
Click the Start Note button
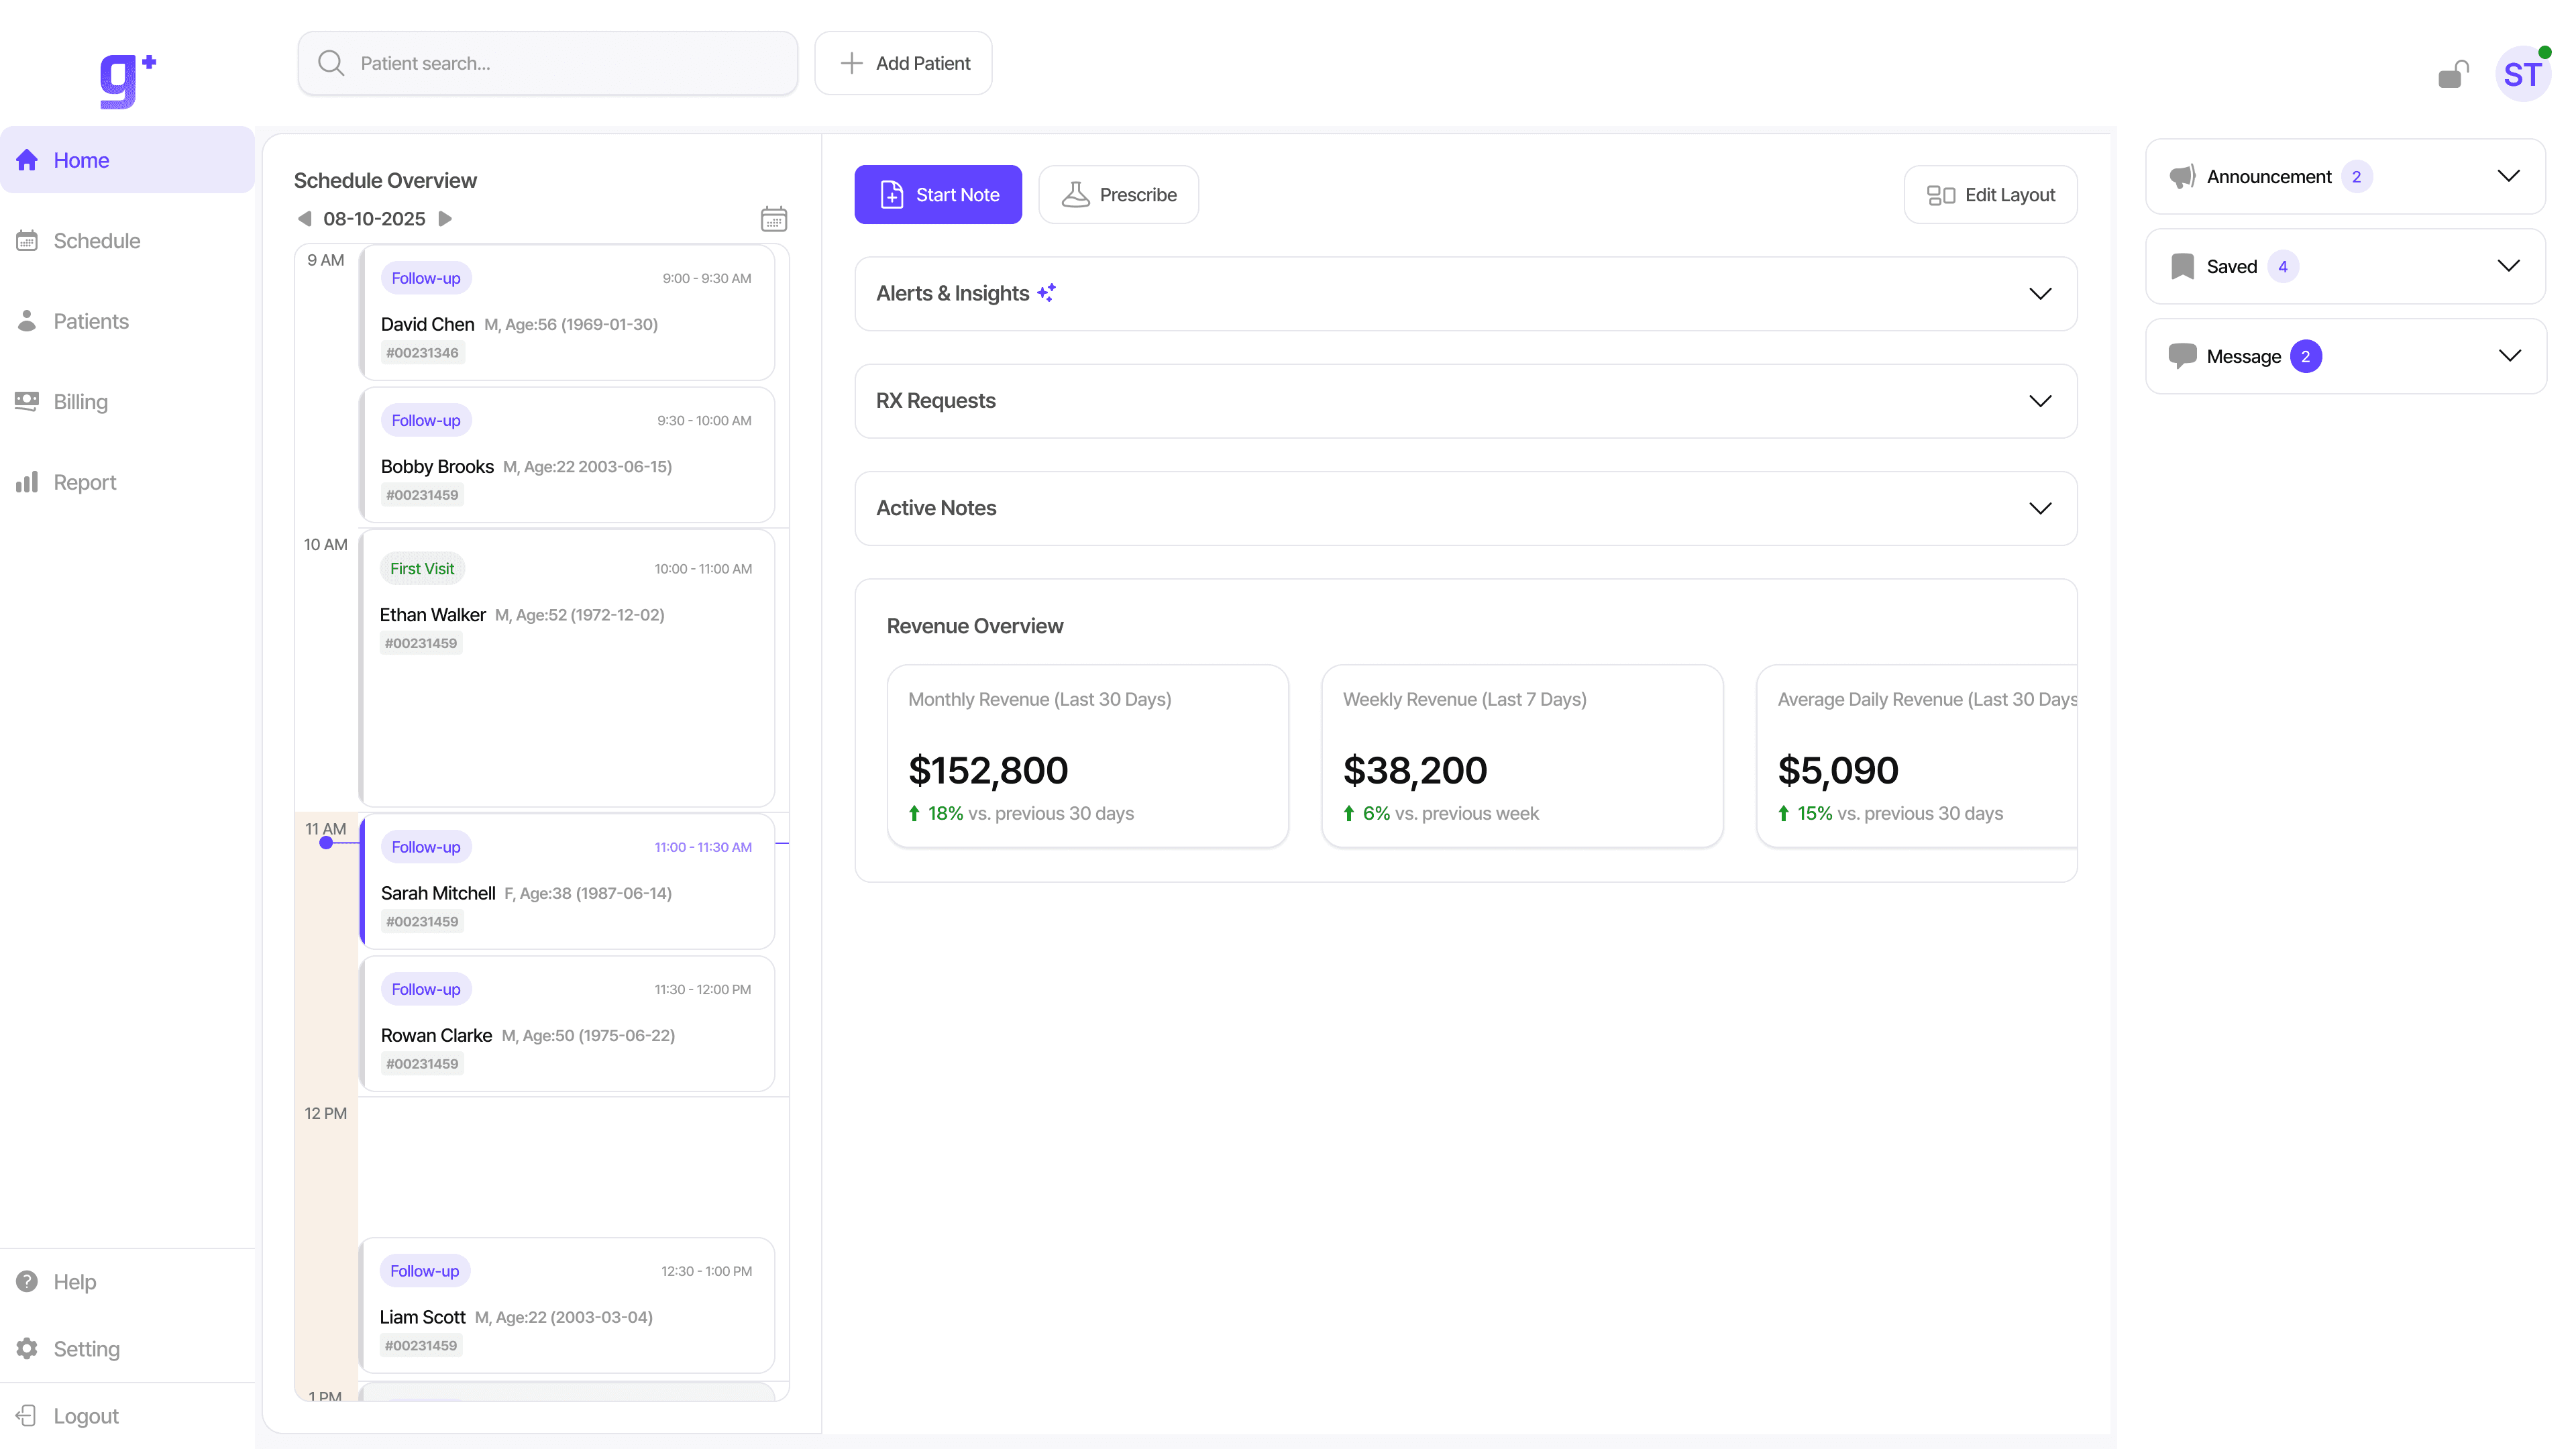click(x=937, y=195)
